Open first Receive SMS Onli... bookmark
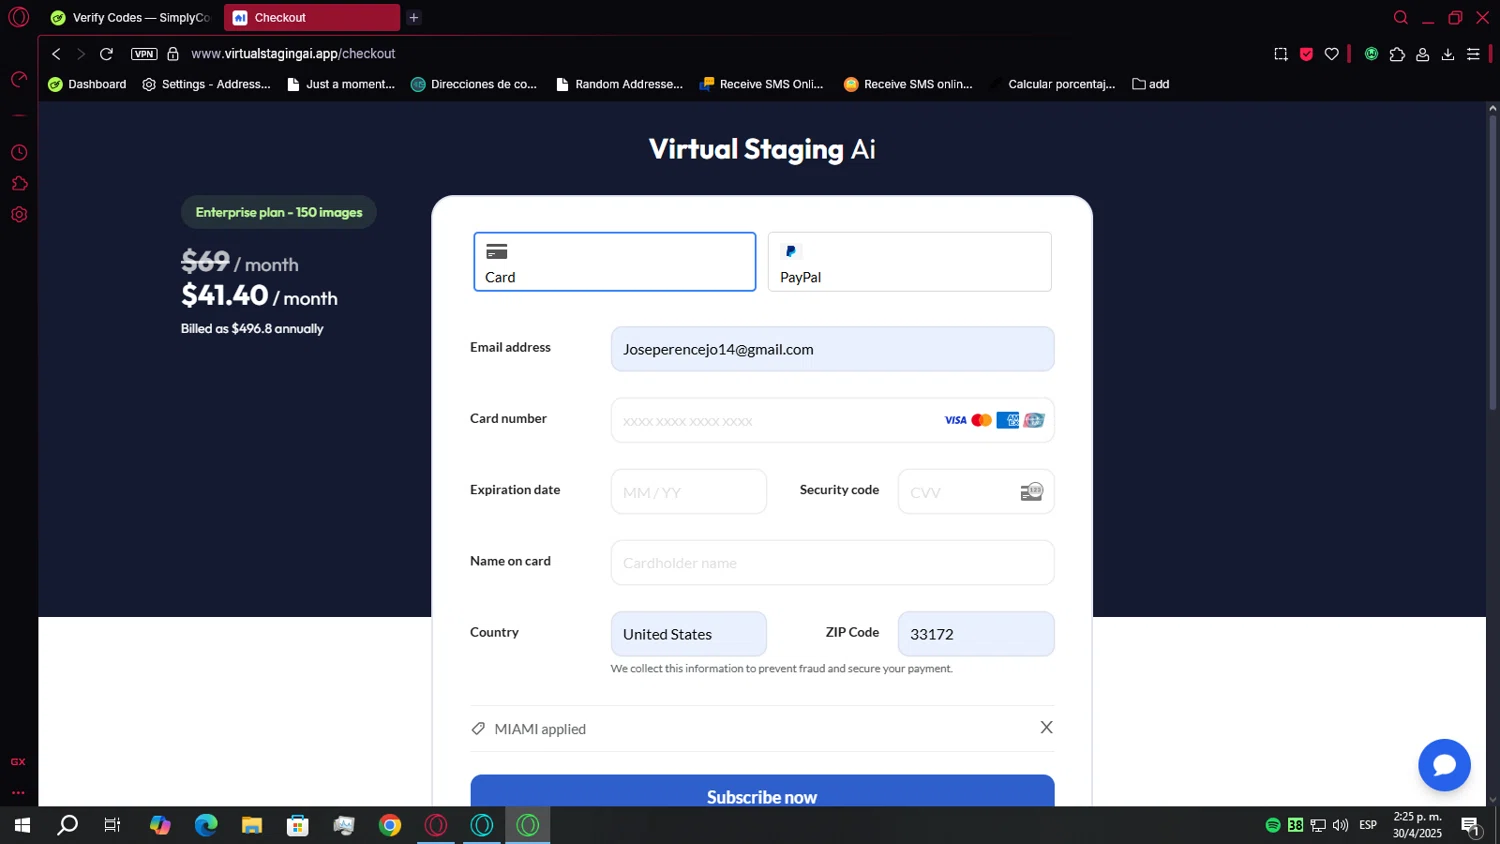1500x844 pixels. [762, 84]
